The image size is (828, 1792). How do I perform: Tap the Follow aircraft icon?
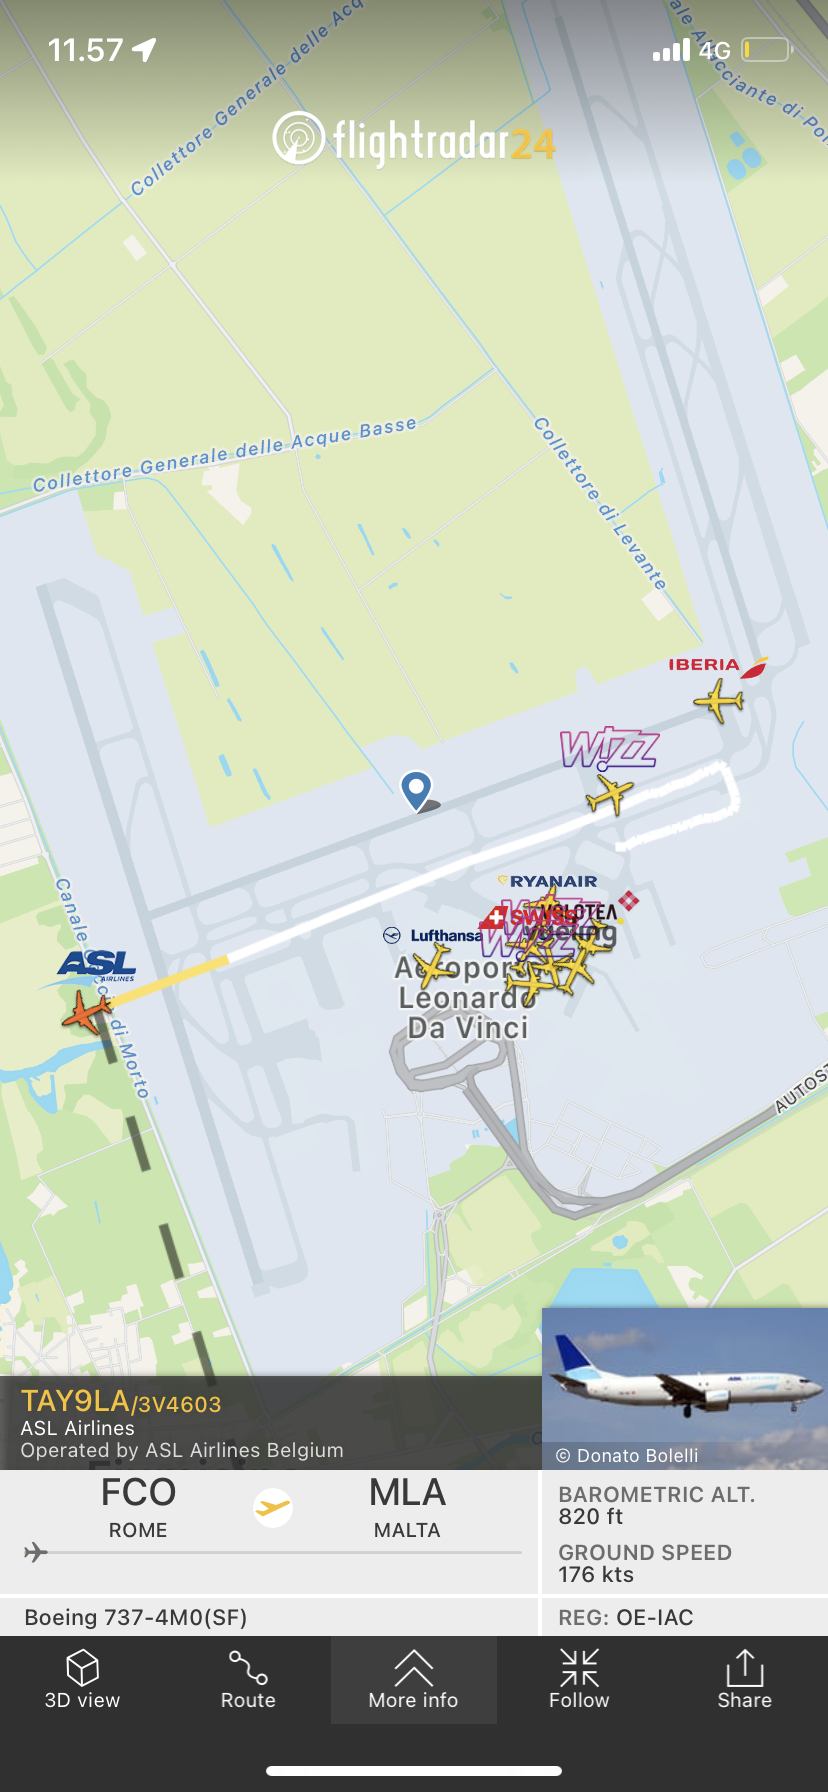pos(579,1667)
